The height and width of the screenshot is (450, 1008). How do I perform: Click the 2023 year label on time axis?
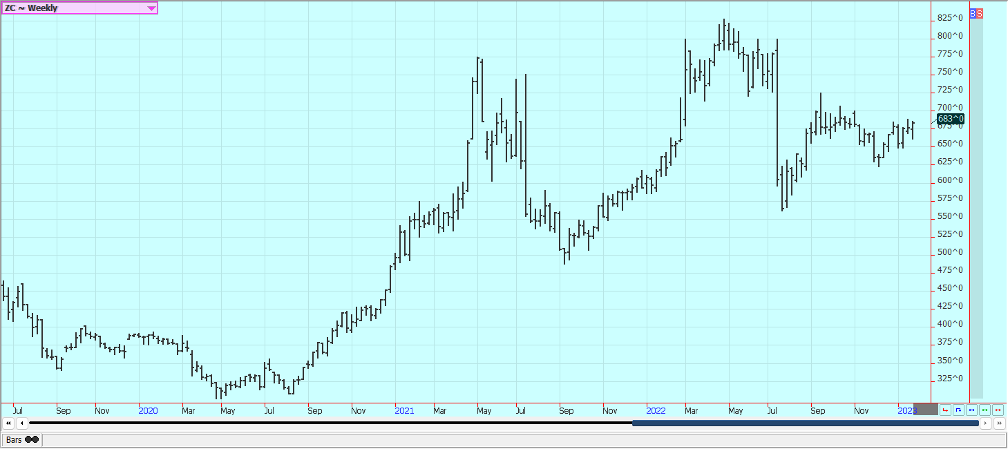tap(907, 410)
